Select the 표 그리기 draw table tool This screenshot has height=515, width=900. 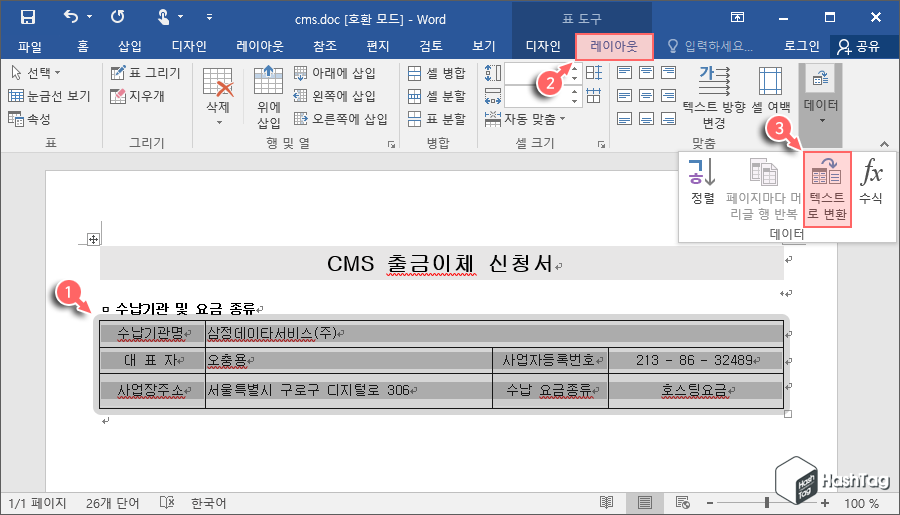coord(145,73)
